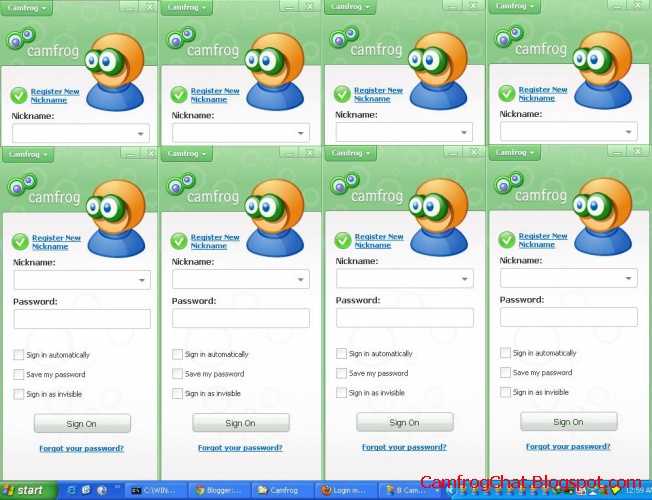Focus the Password field in bottom-left window

[82, 319]
